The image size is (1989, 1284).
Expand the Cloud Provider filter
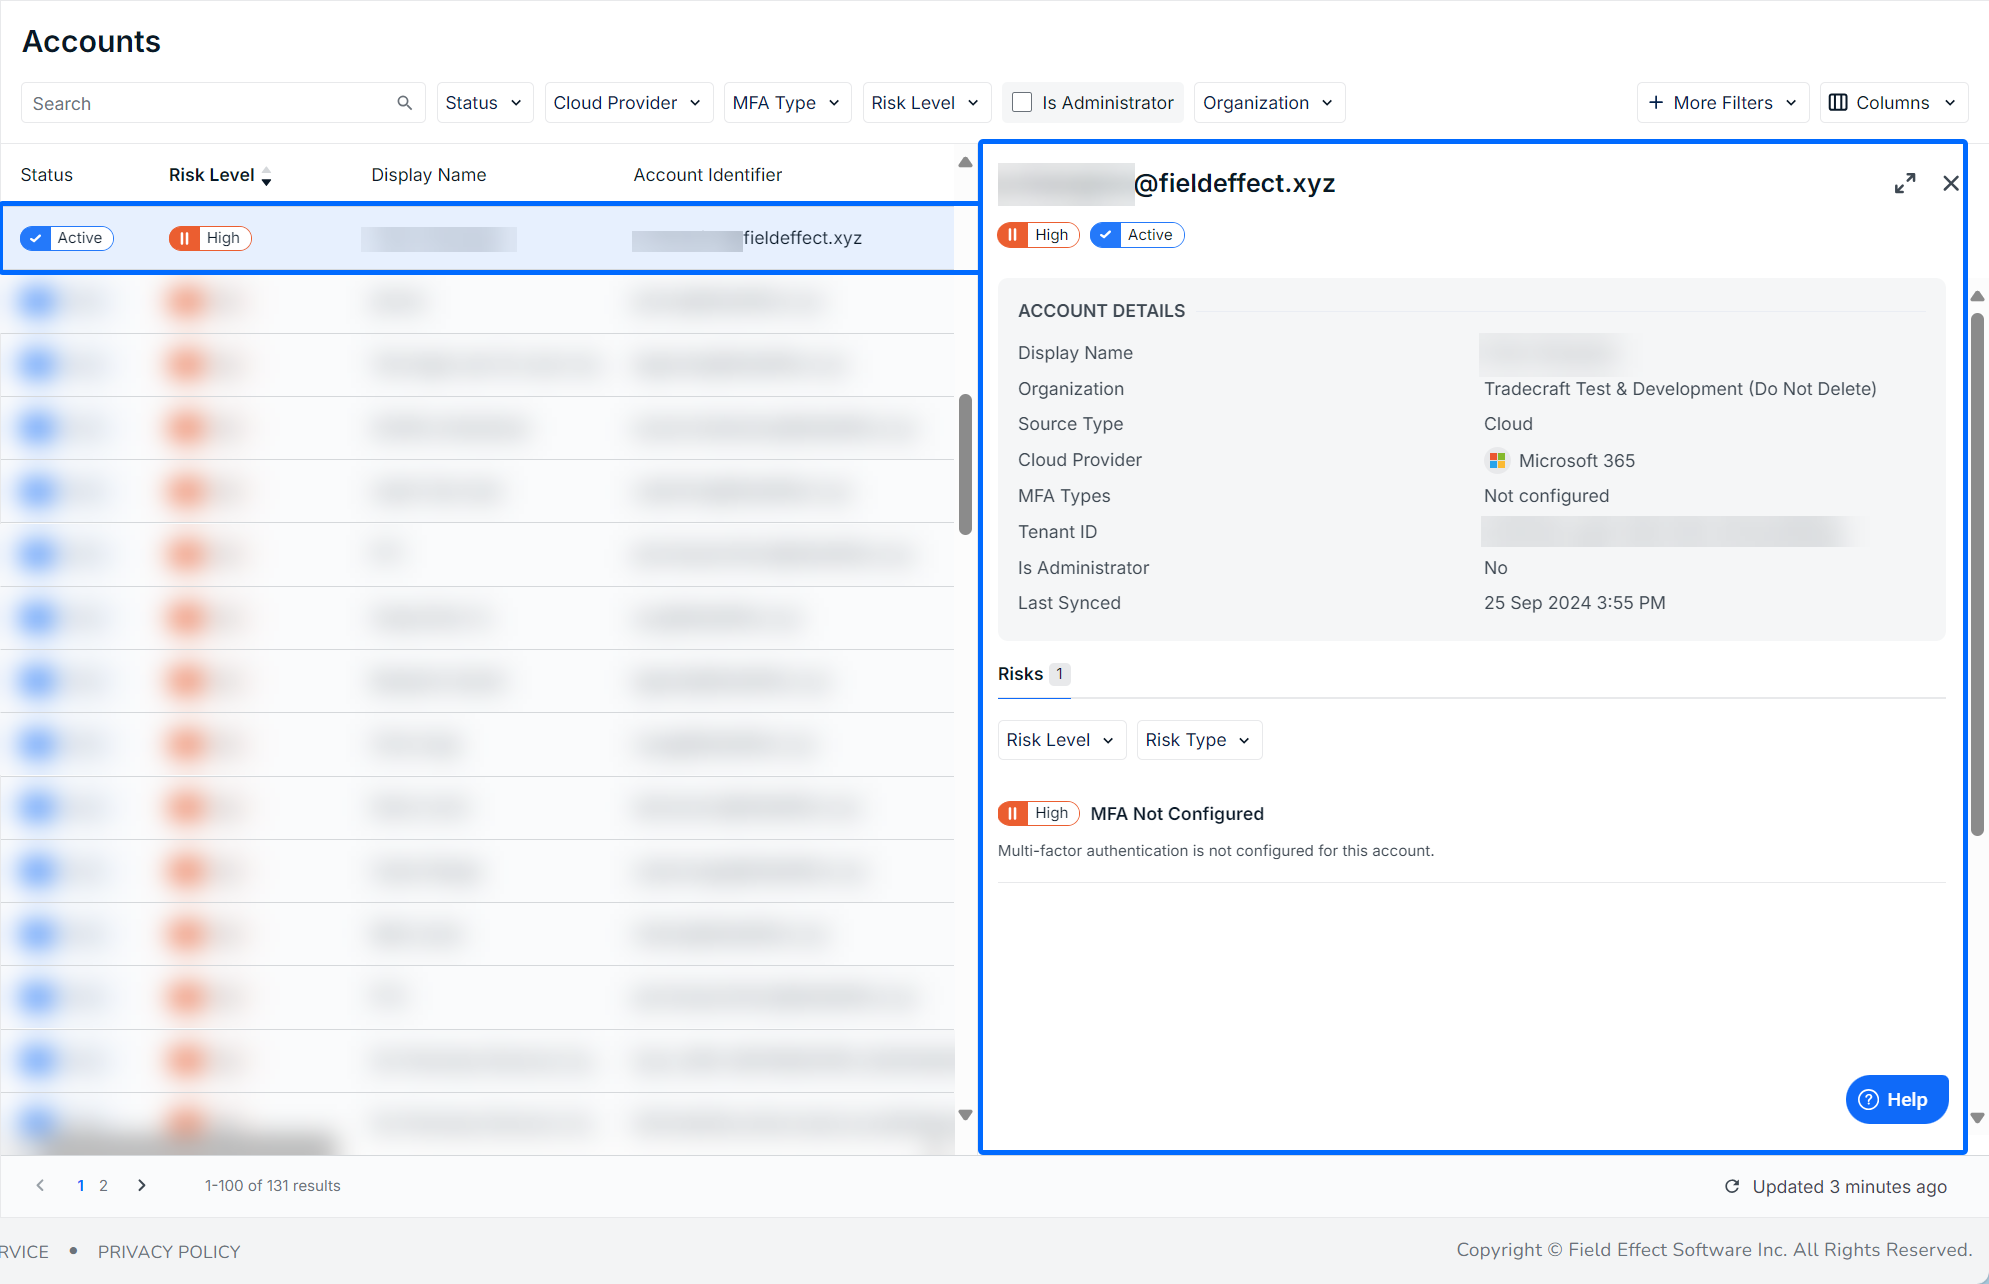coord(627,103)
